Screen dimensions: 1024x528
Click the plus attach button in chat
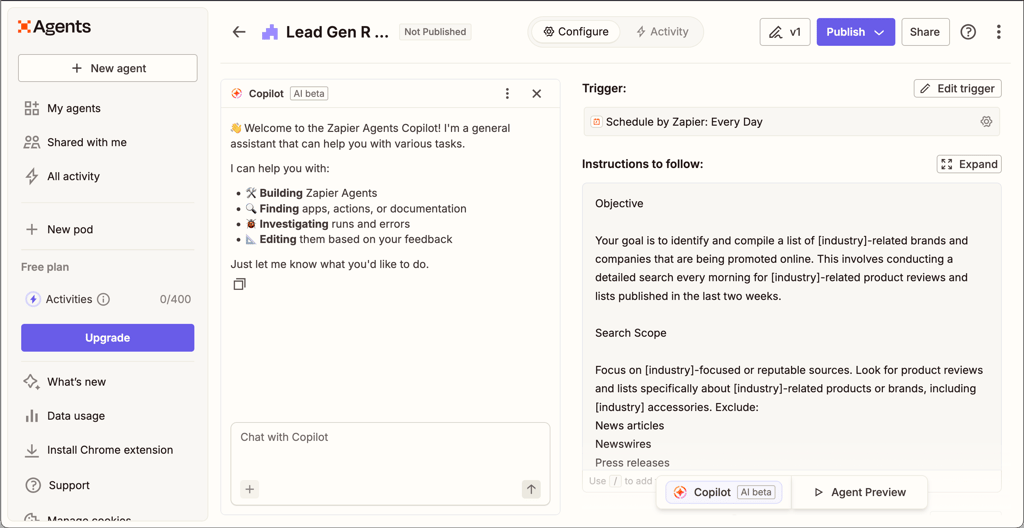tap(249, 489)
